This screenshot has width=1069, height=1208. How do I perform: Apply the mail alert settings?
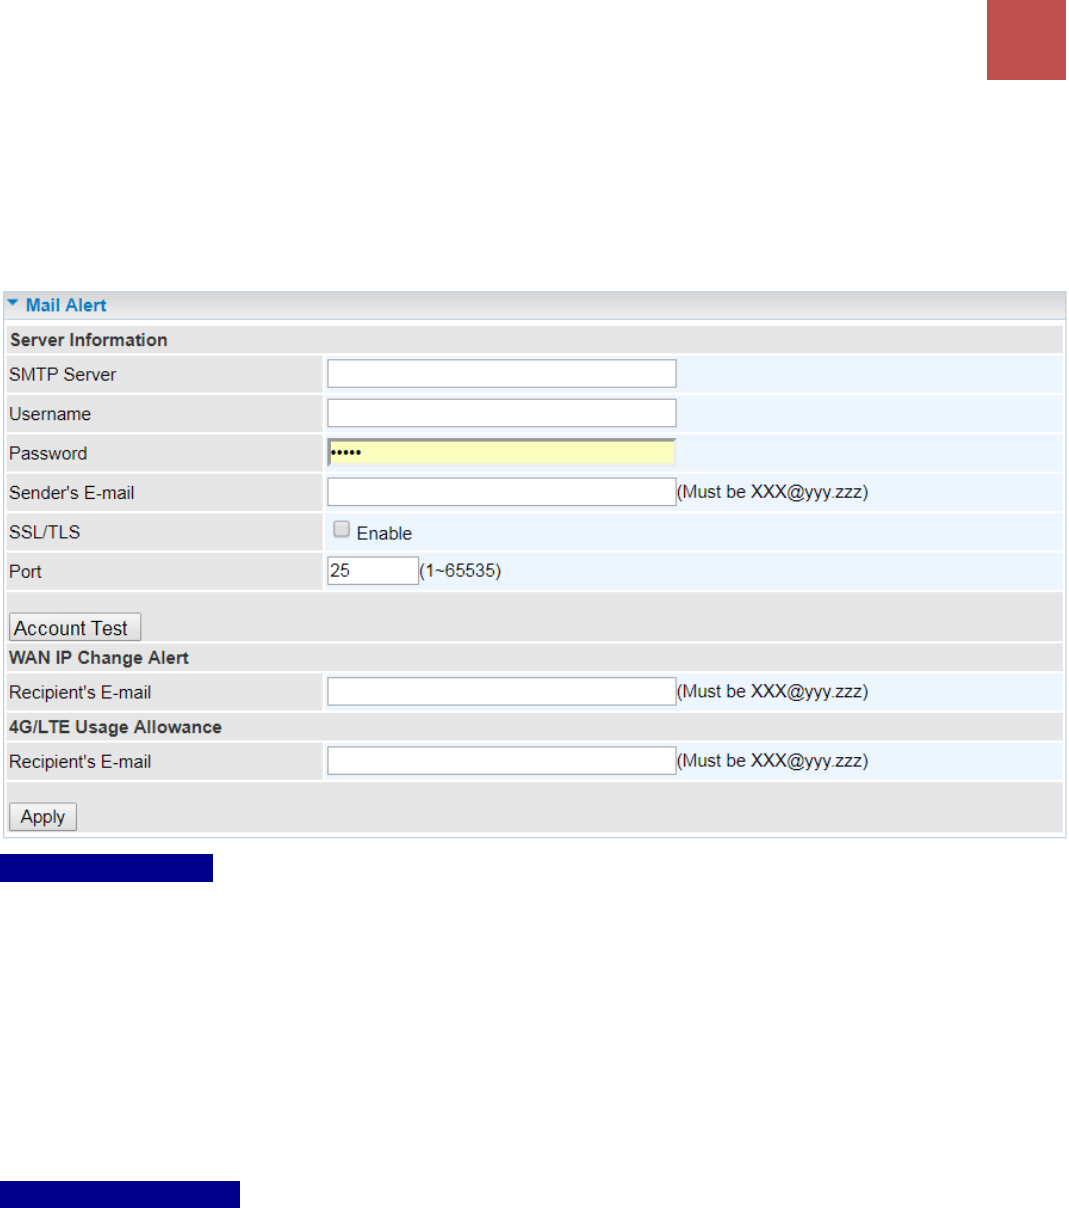(43, 817)
